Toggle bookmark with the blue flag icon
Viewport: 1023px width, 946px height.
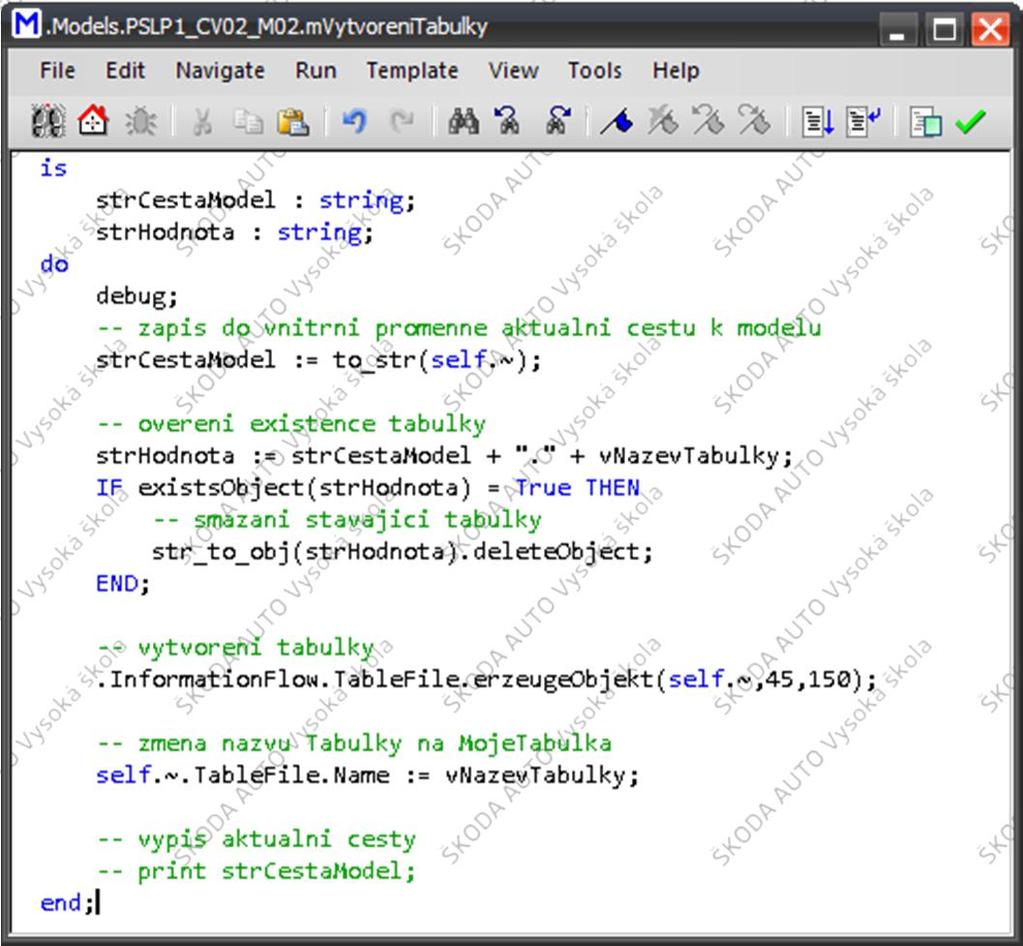(617, 121)
